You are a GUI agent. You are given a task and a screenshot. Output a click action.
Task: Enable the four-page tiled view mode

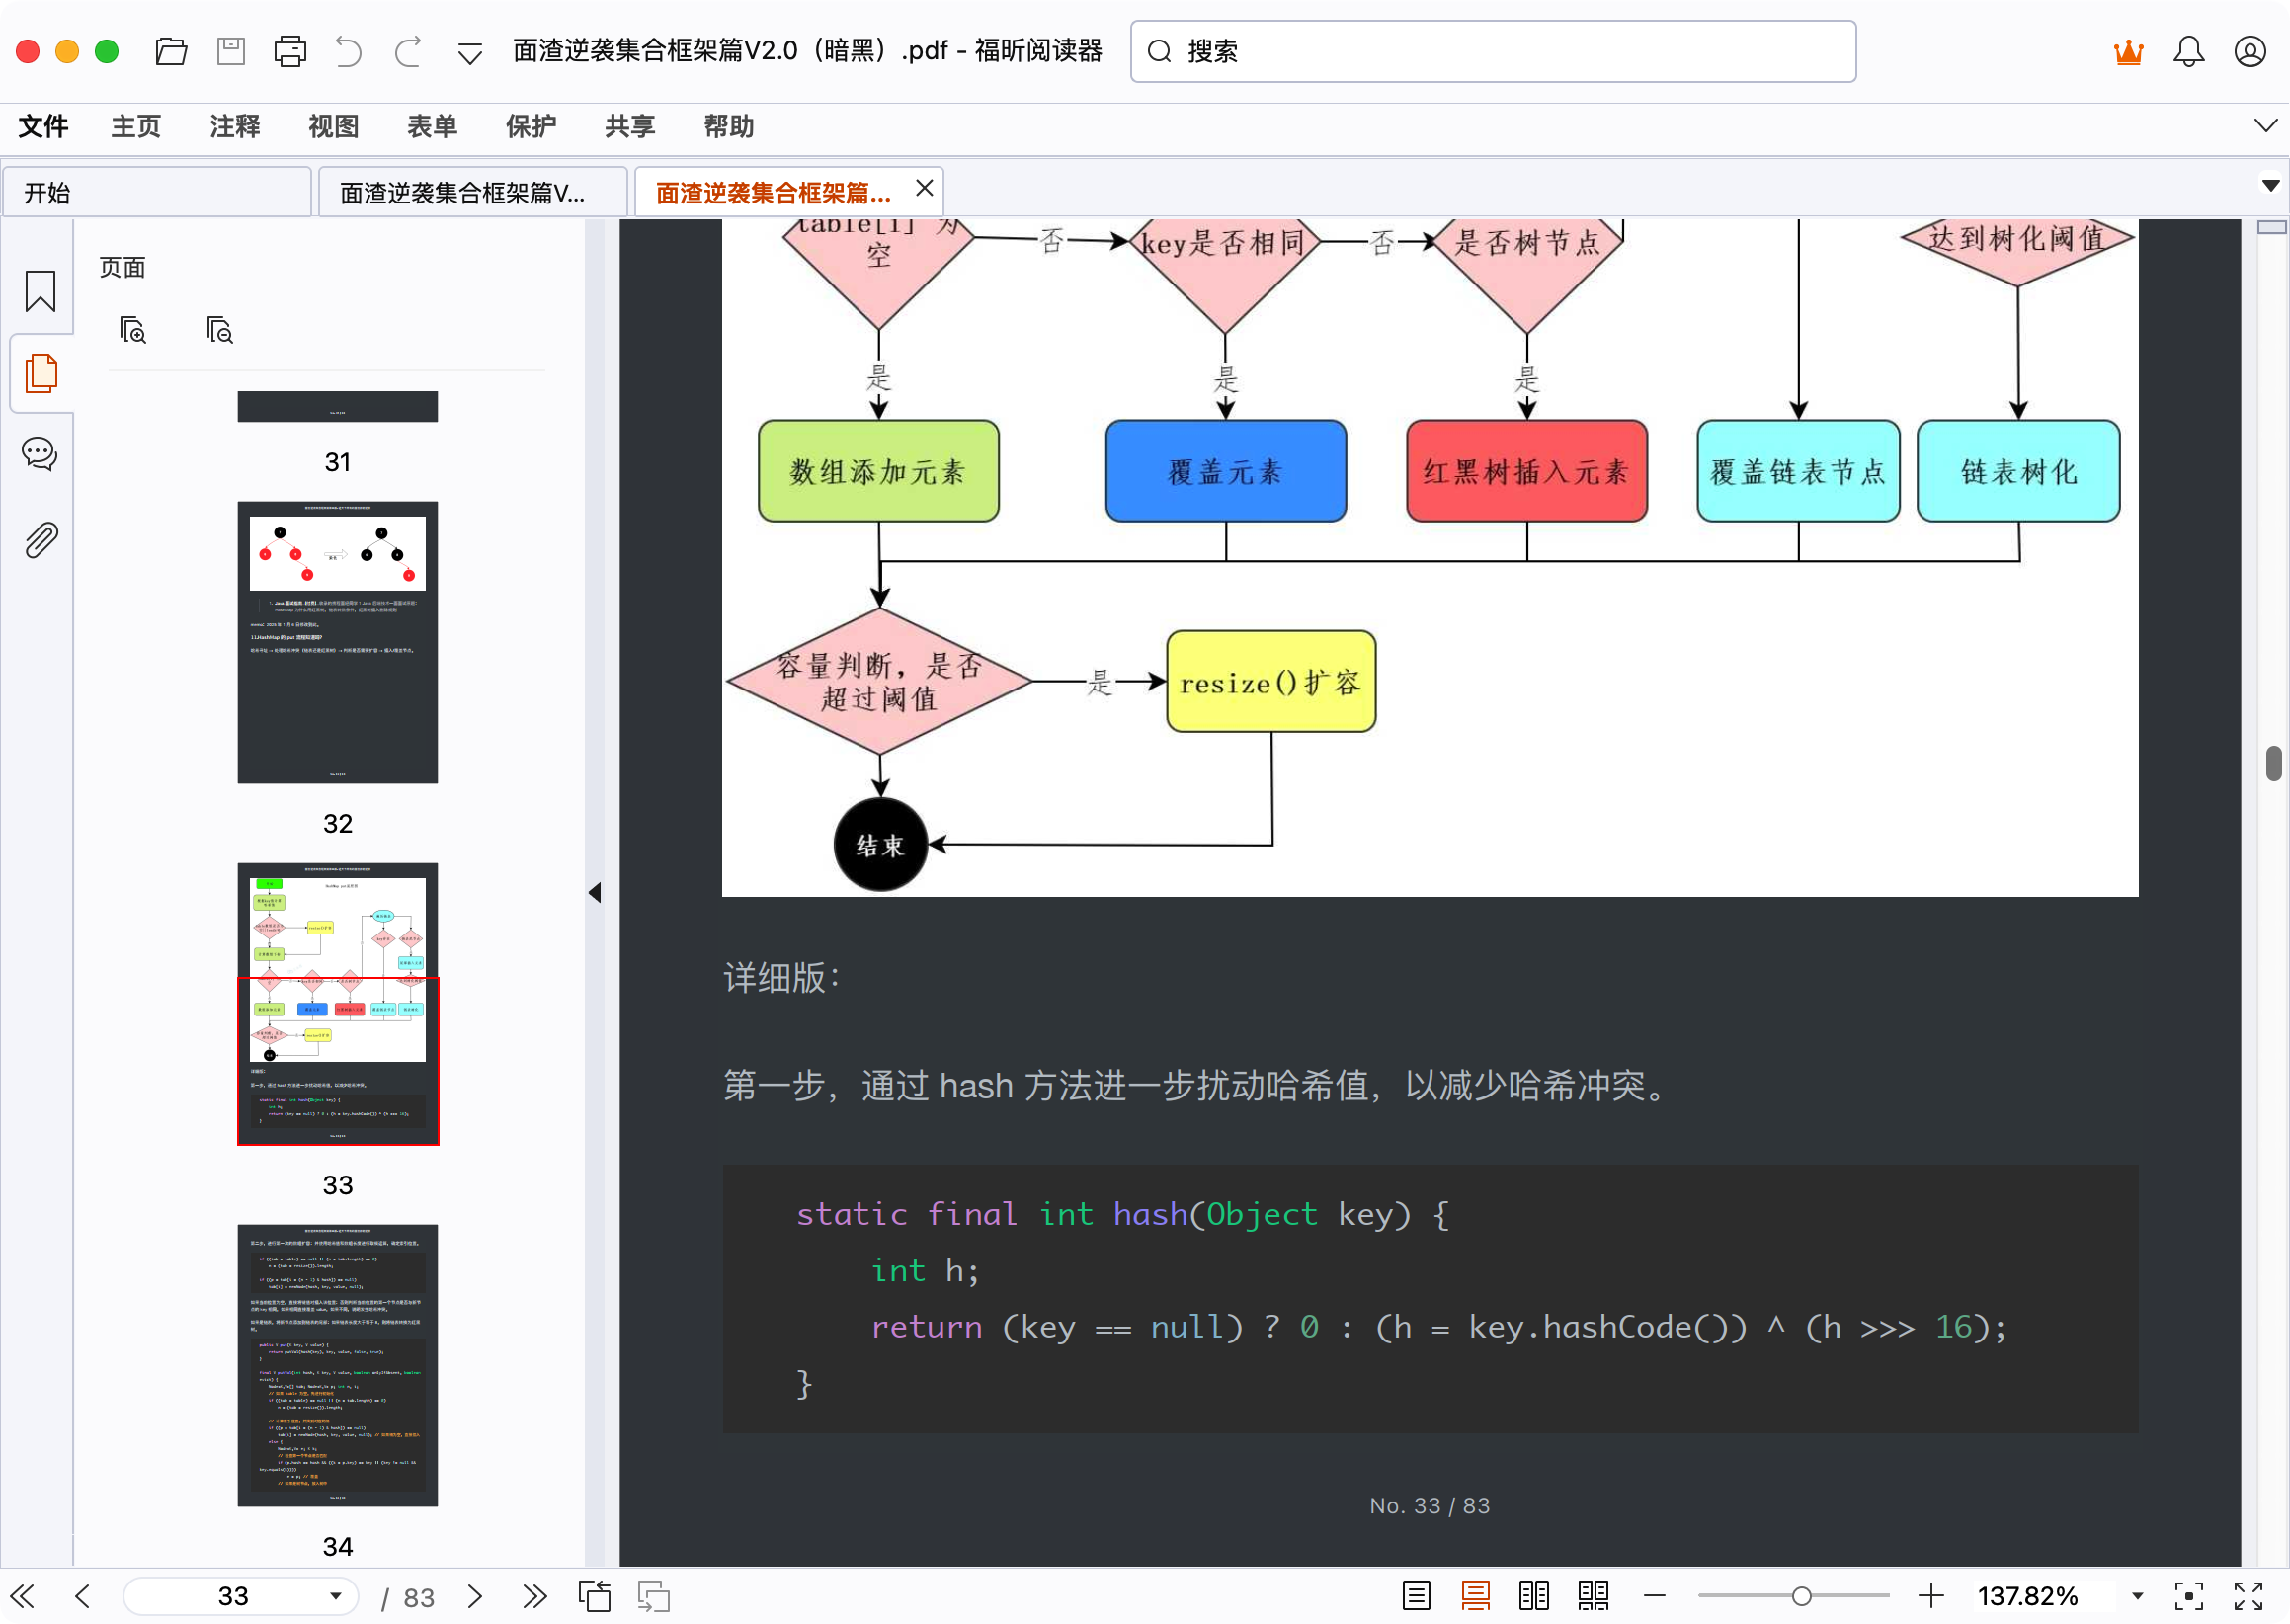pyautogui.click(x=1593, y=1596)
